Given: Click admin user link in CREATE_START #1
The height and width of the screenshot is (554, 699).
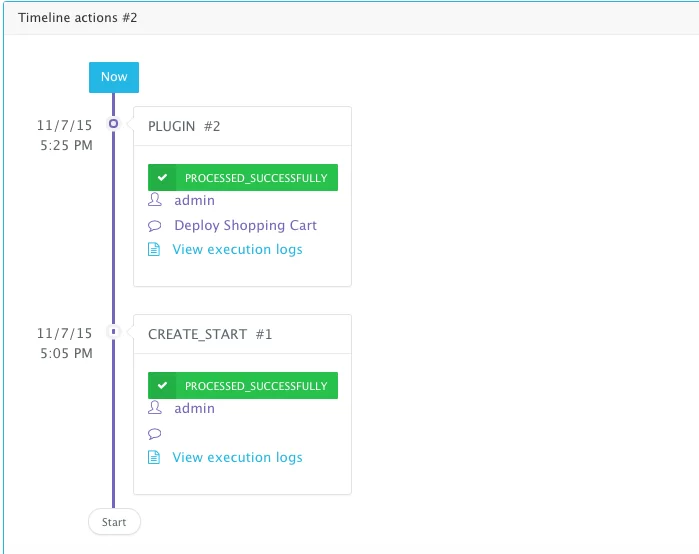Looking at the screenshot, I should [194, 408].
